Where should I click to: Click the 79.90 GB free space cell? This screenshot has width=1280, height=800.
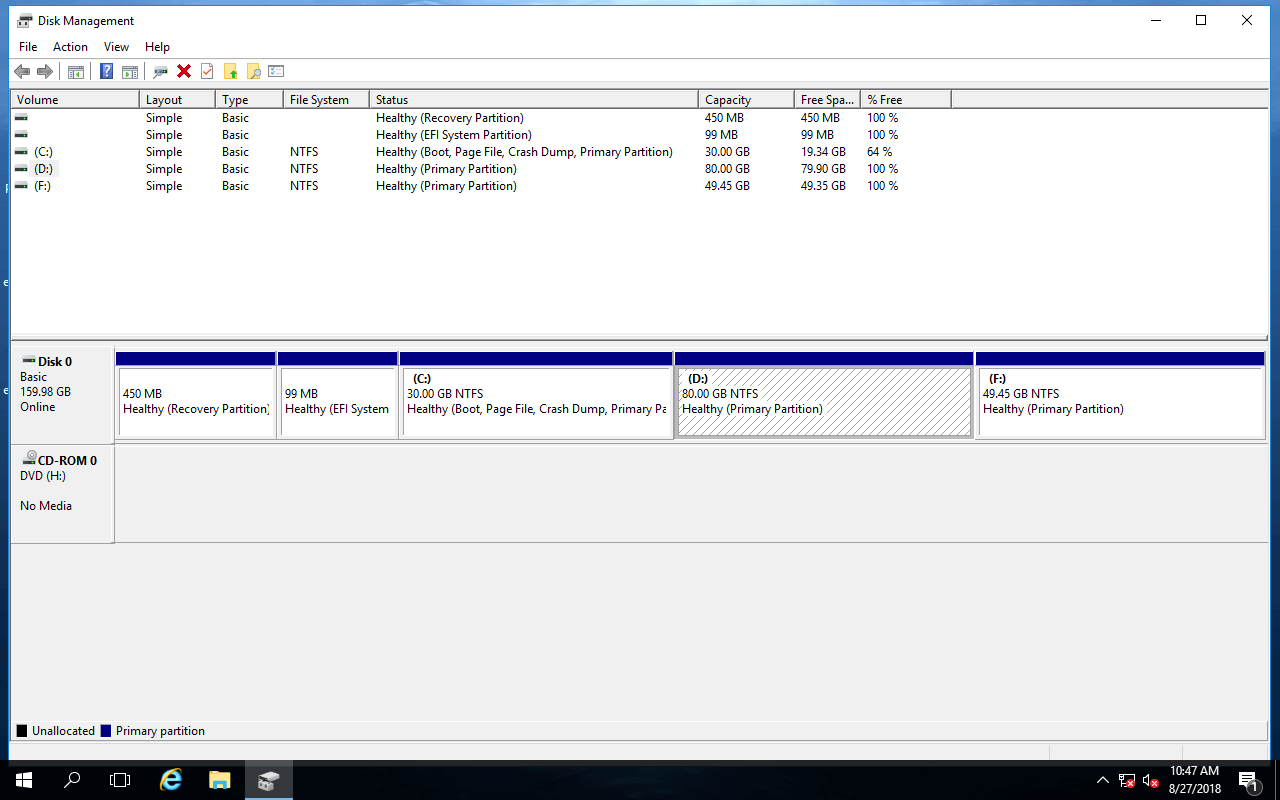pyautogui.click(x=823, y=169)
